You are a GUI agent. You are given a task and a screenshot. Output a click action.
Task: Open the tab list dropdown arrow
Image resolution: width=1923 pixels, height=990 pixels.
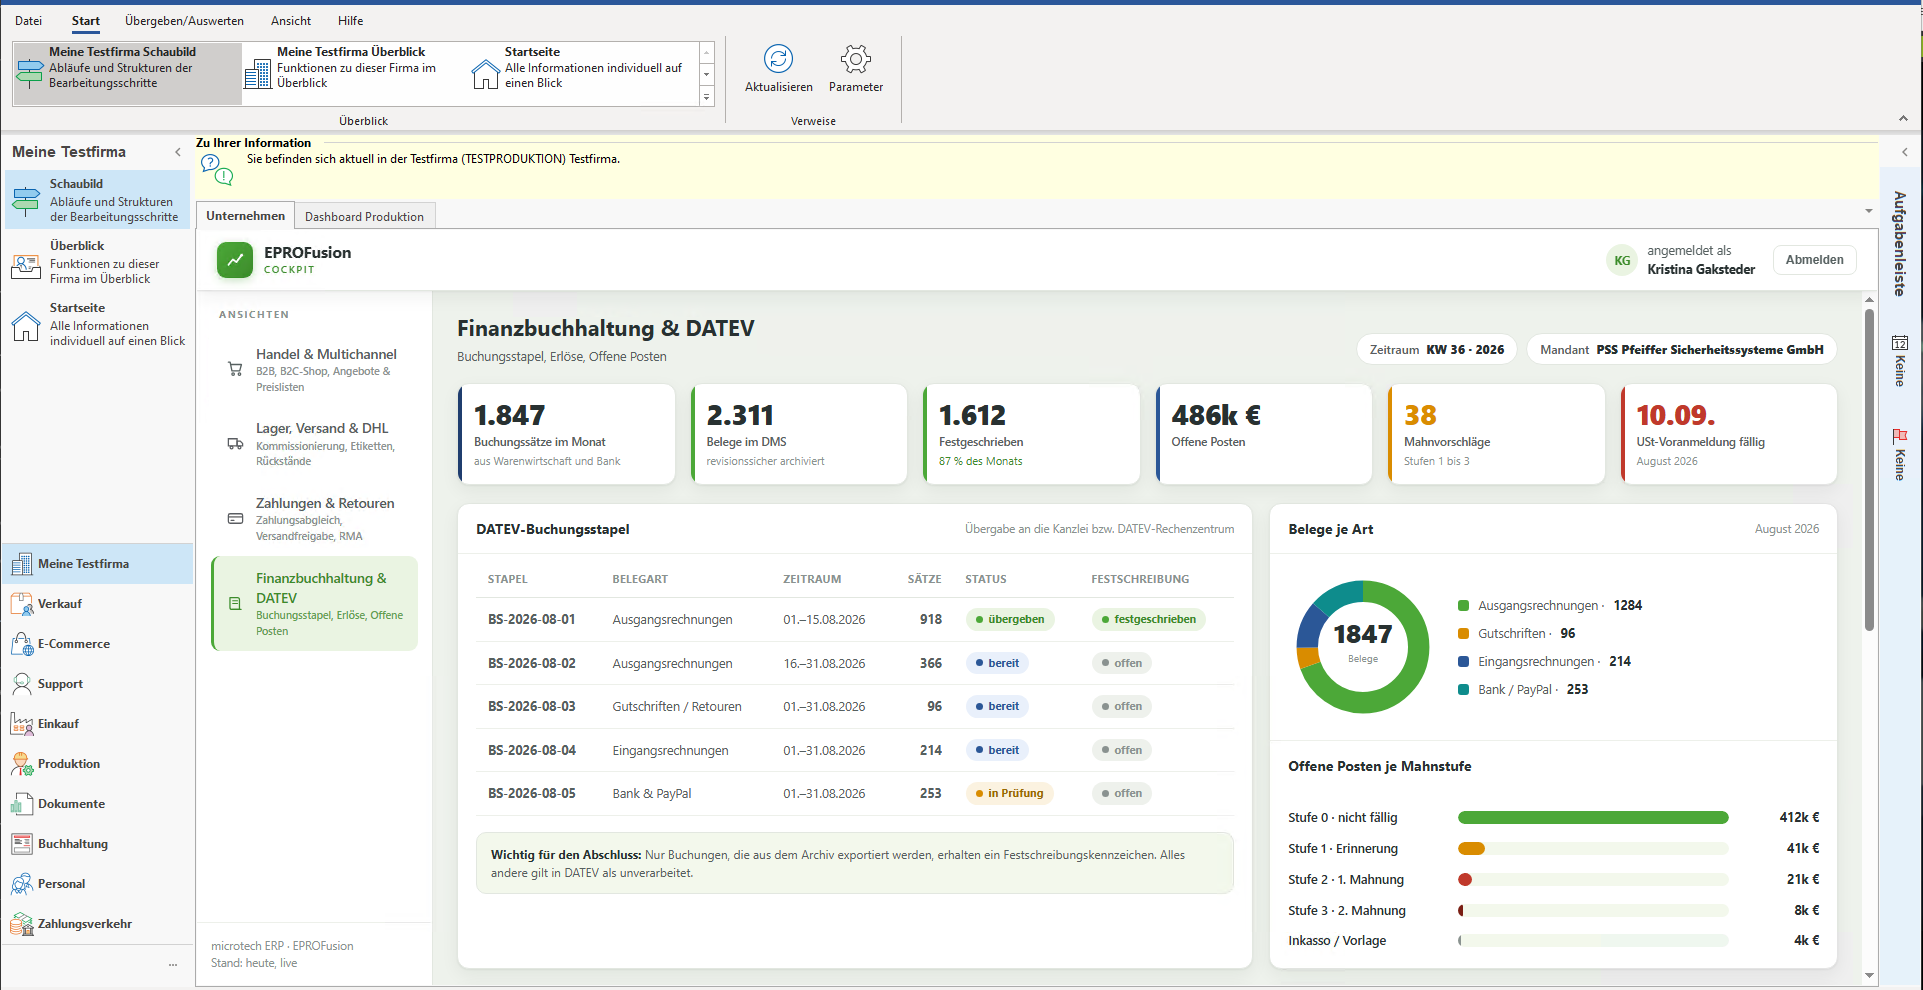(x=1868, y=211)
